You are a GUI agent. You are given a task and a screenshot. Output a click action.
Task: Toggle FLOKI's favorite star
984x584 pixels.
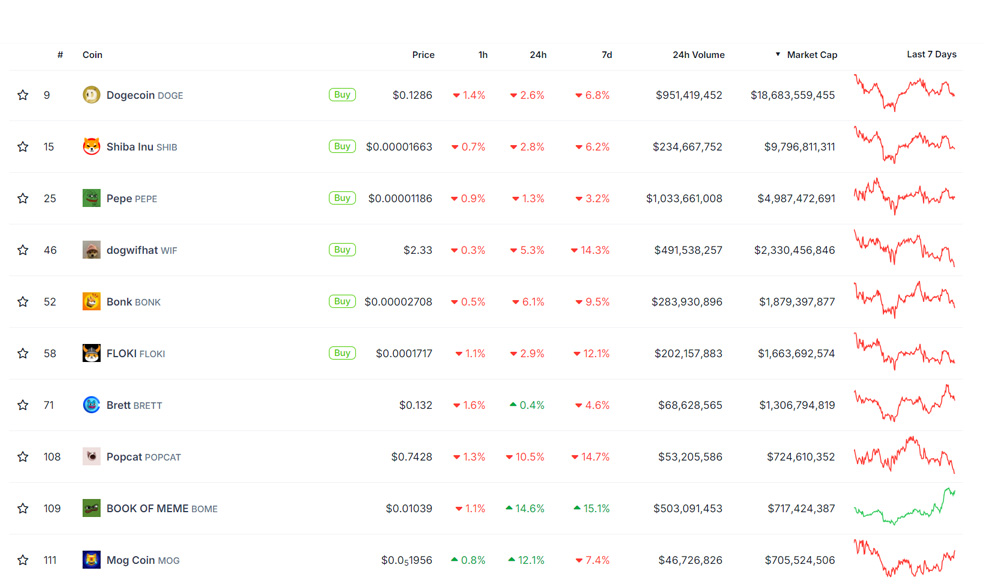click(23, 353)
